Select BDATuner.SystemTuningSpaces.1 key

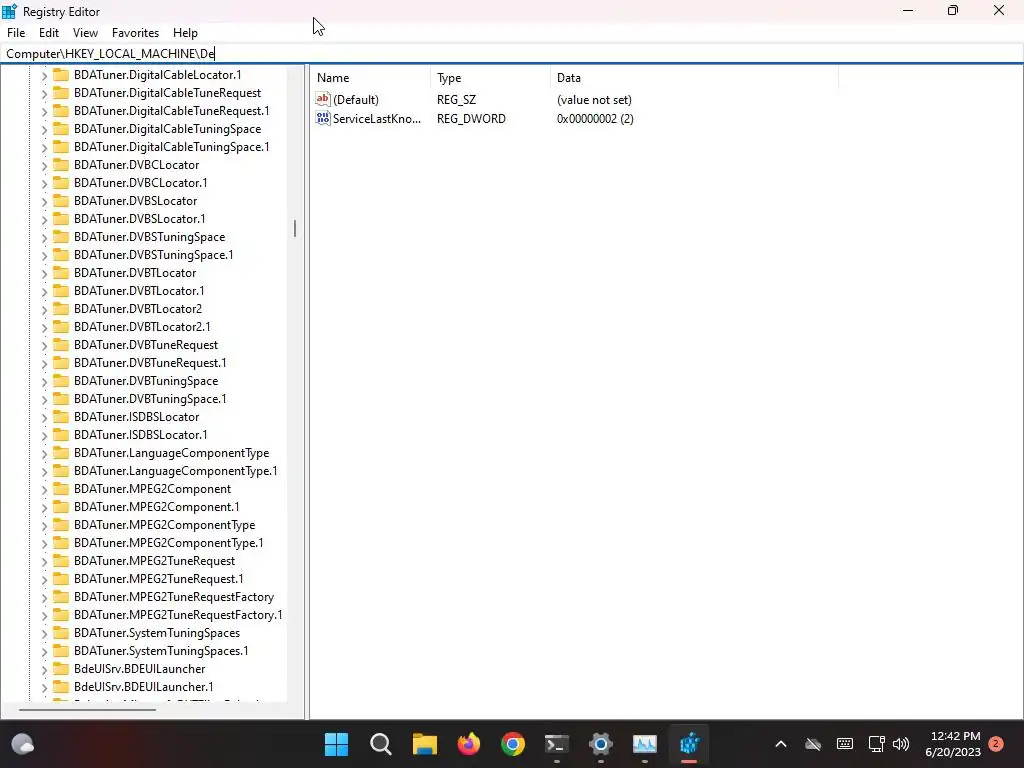(161, 650)
